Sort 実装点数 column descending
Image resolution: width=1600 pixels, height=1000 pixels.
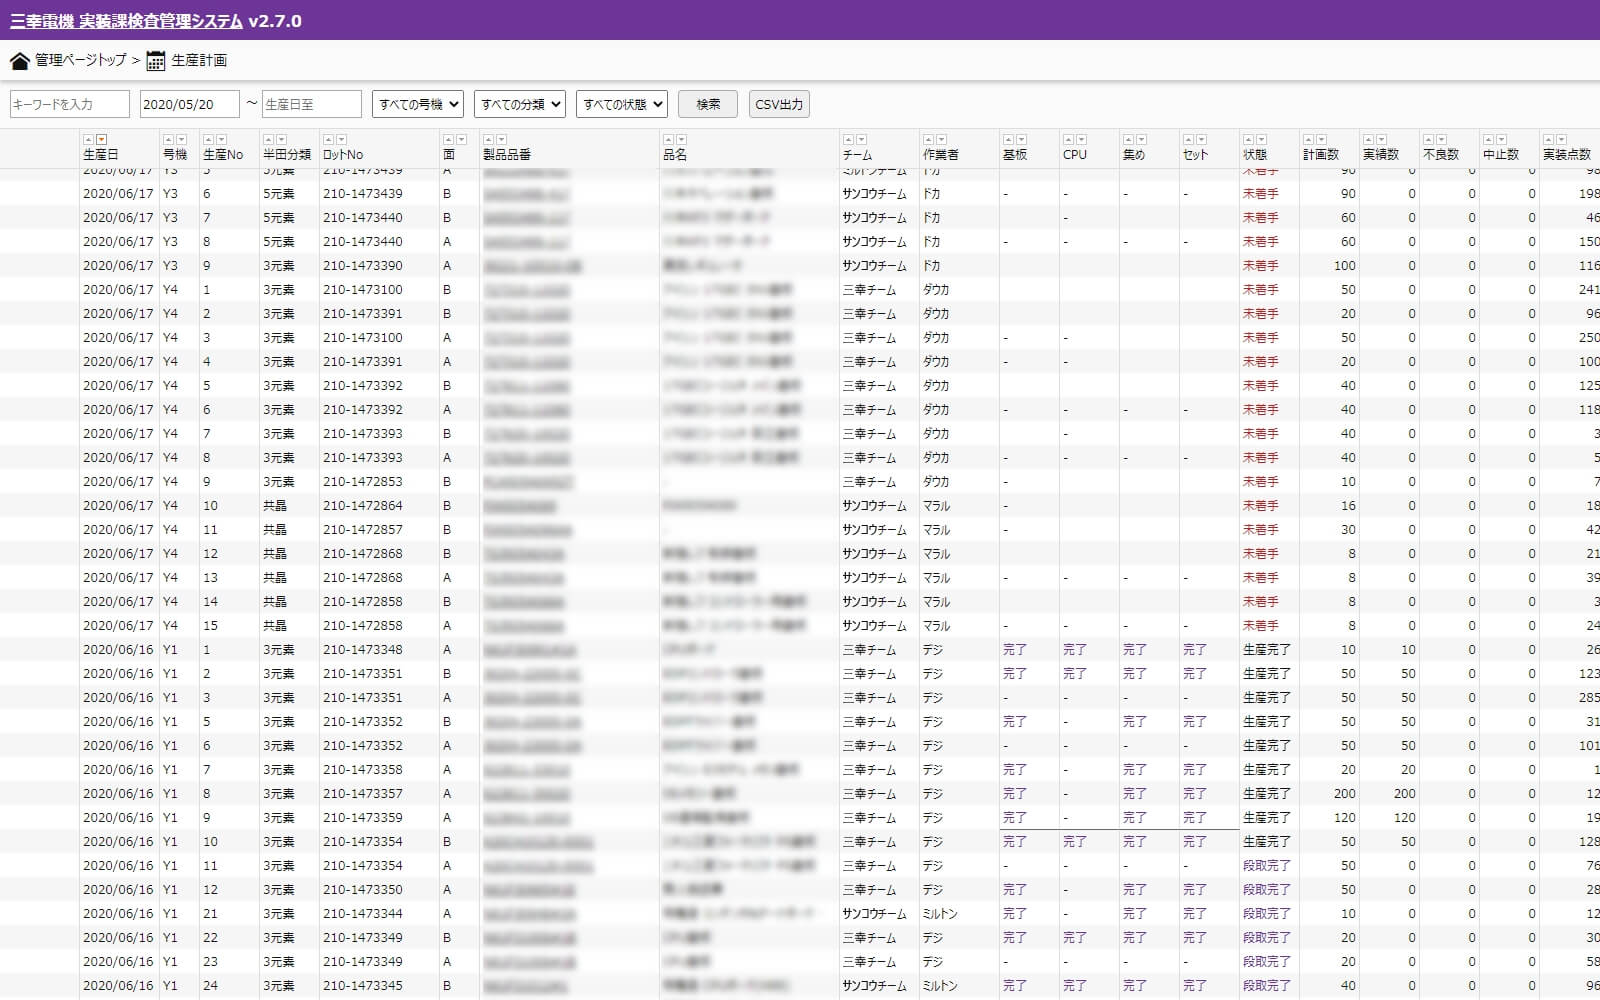[1561, 140]
